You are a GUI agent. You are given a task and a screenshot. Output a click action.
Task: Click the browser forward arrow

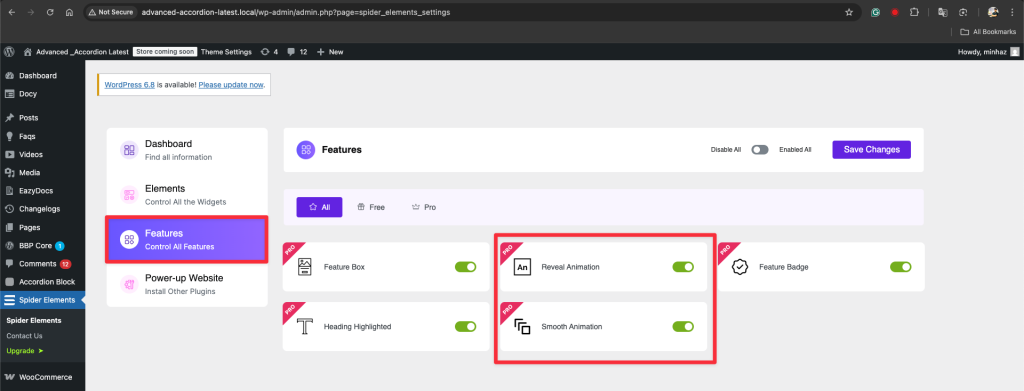tap(31, 12)
